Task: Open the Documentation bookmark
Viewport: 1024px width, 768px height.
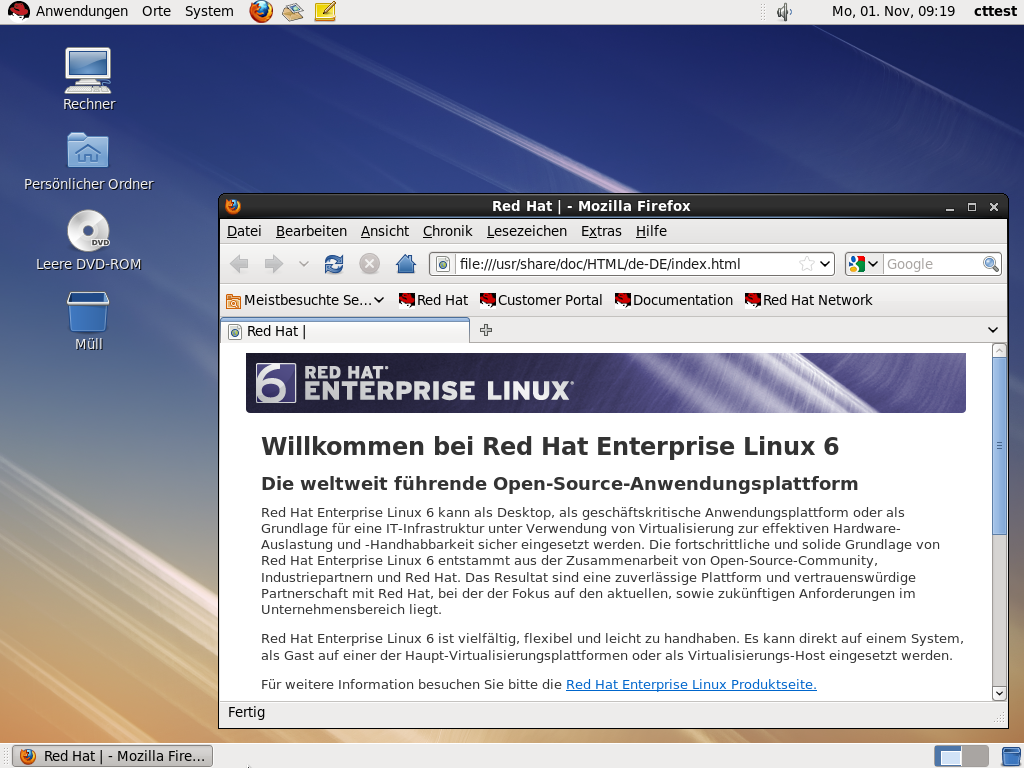Action: pos(673,300)
